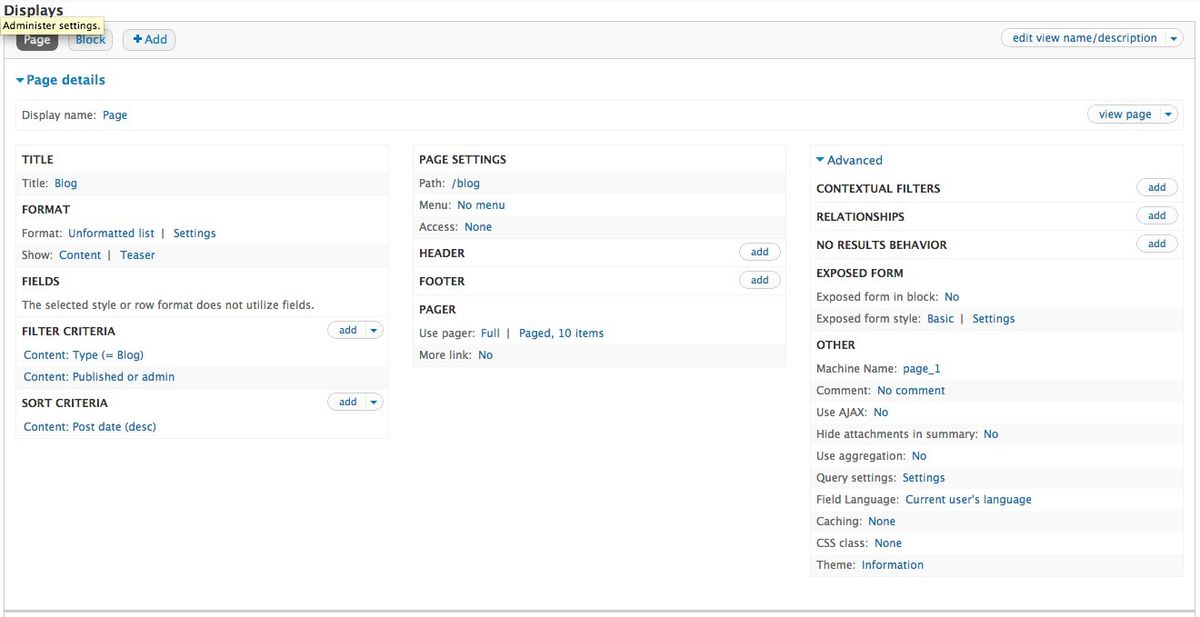Change the Unformatted list format

[x=110, y=232]
